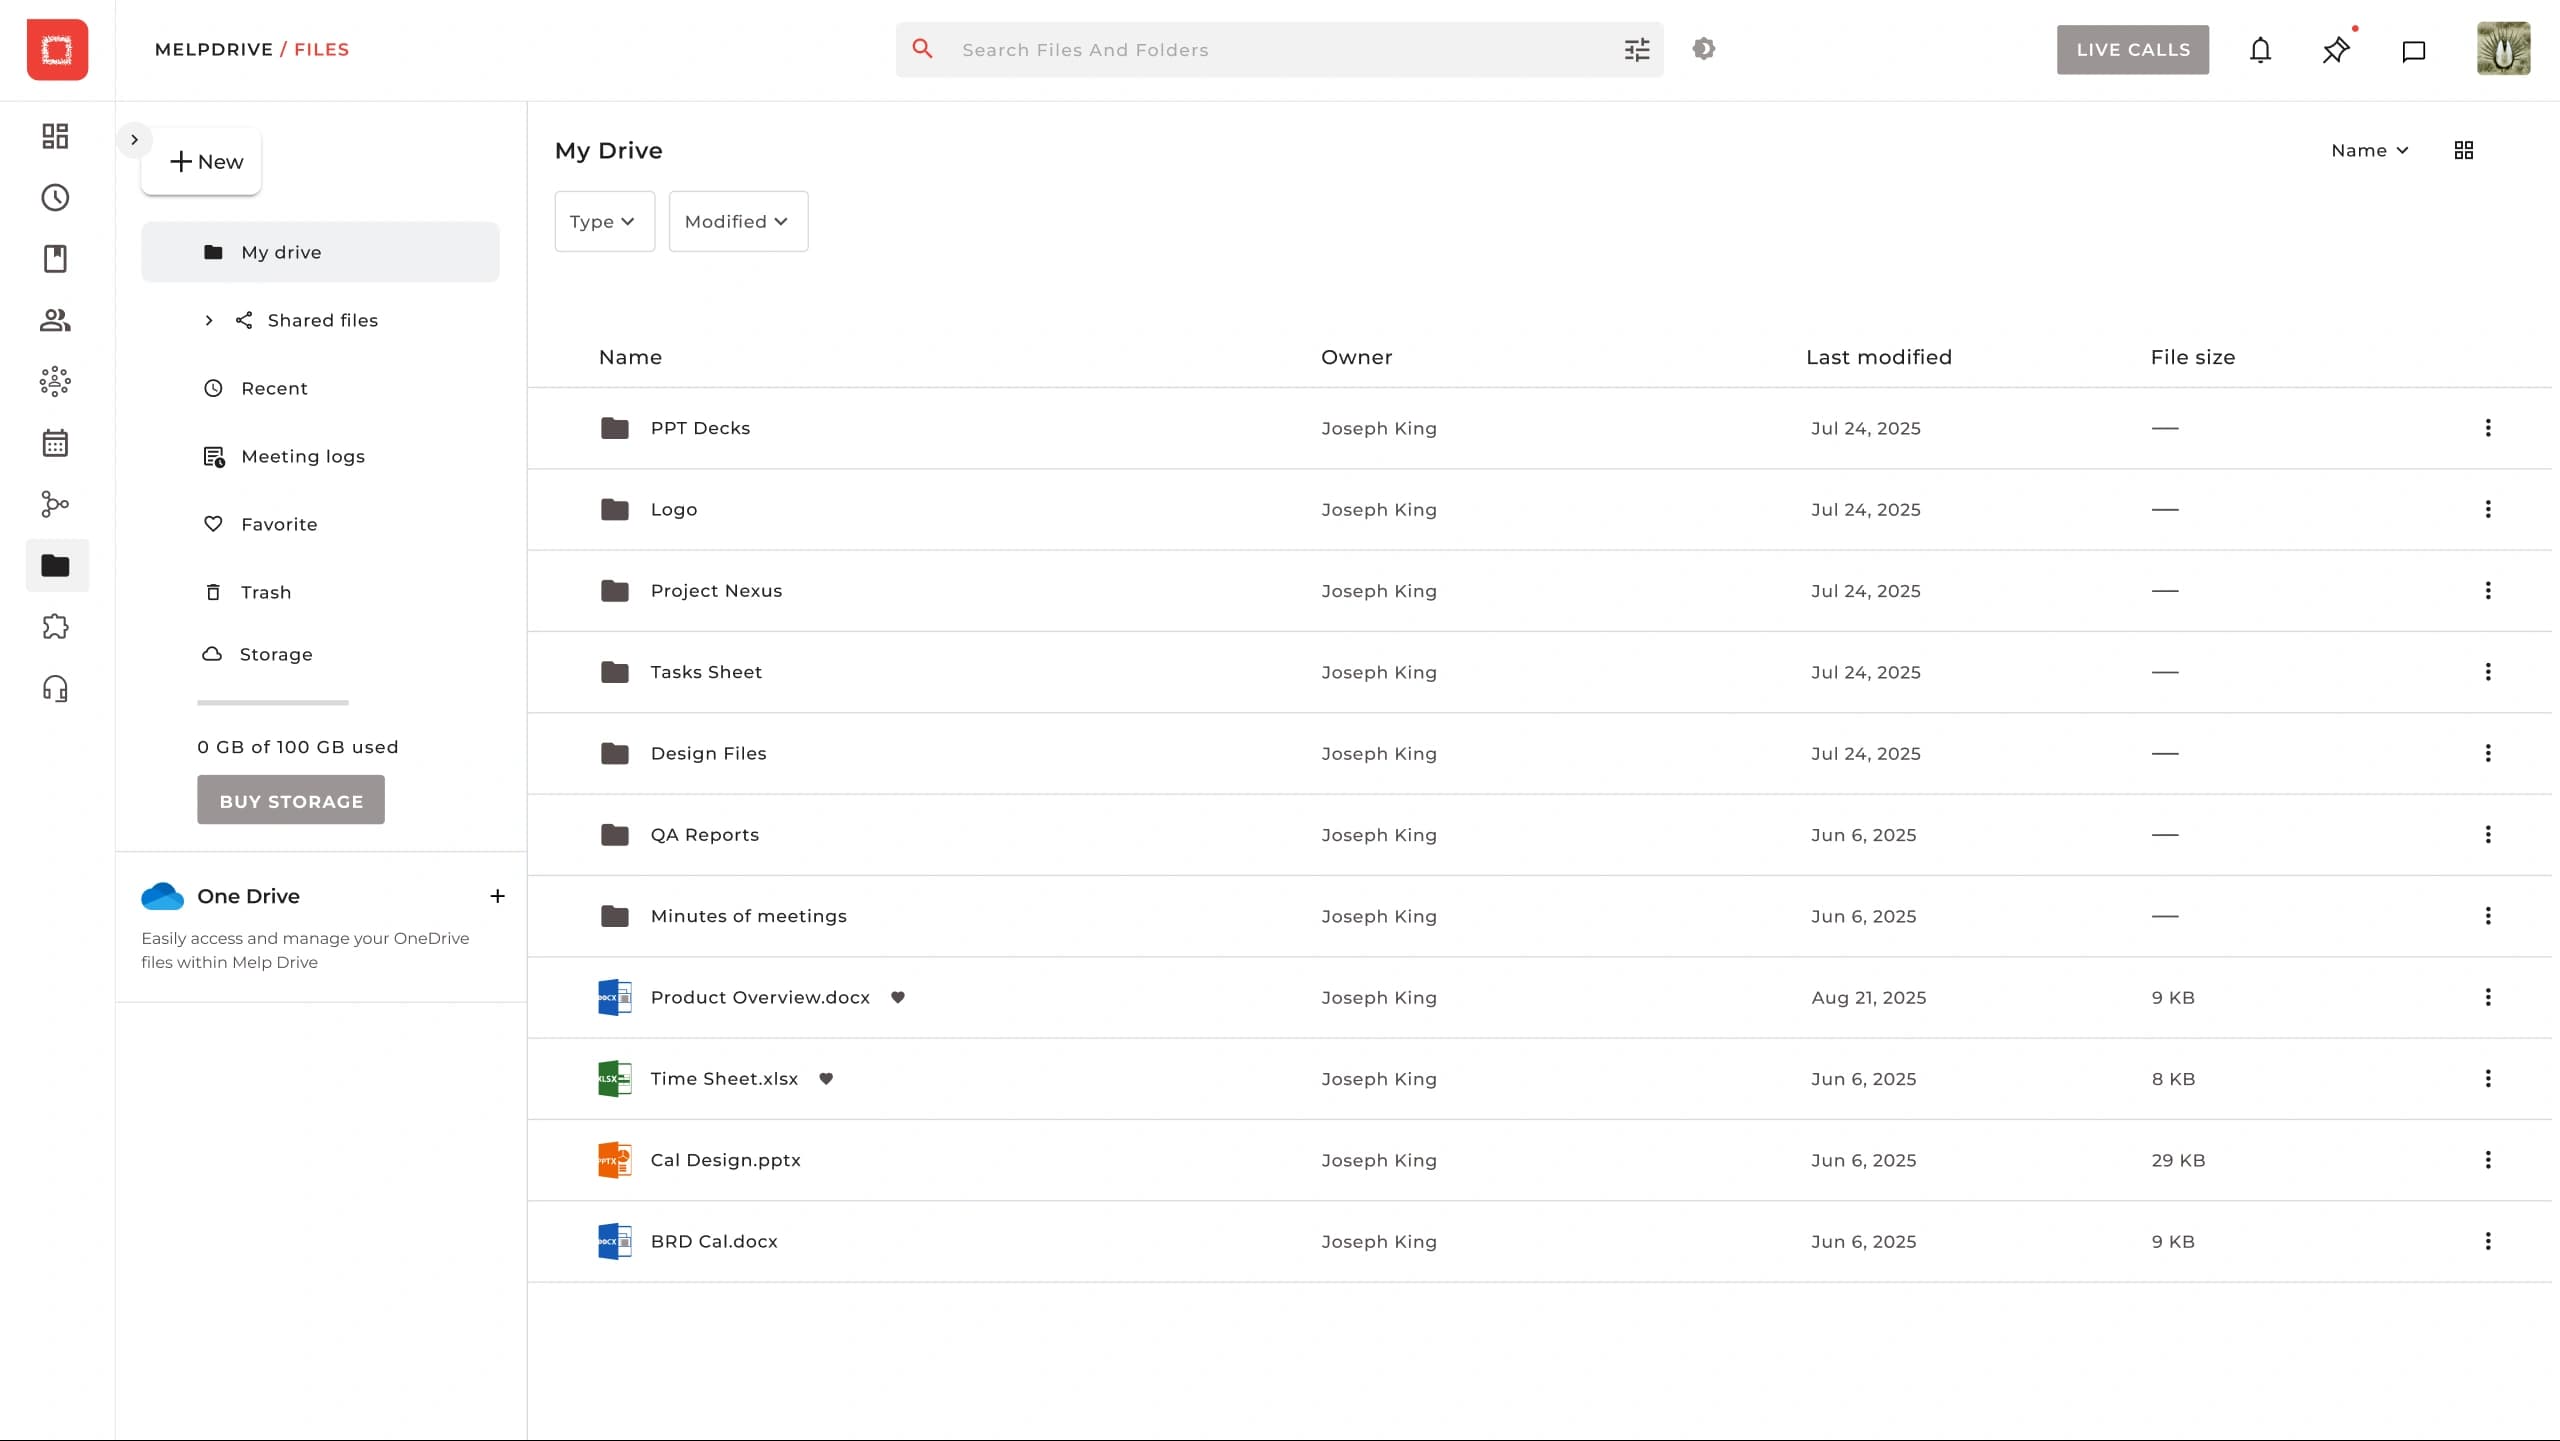Viewport: 2560px width, 1441px height.
Task: Open the kebab menu for PPT Decks
Action: click(x=2487, y=428)
